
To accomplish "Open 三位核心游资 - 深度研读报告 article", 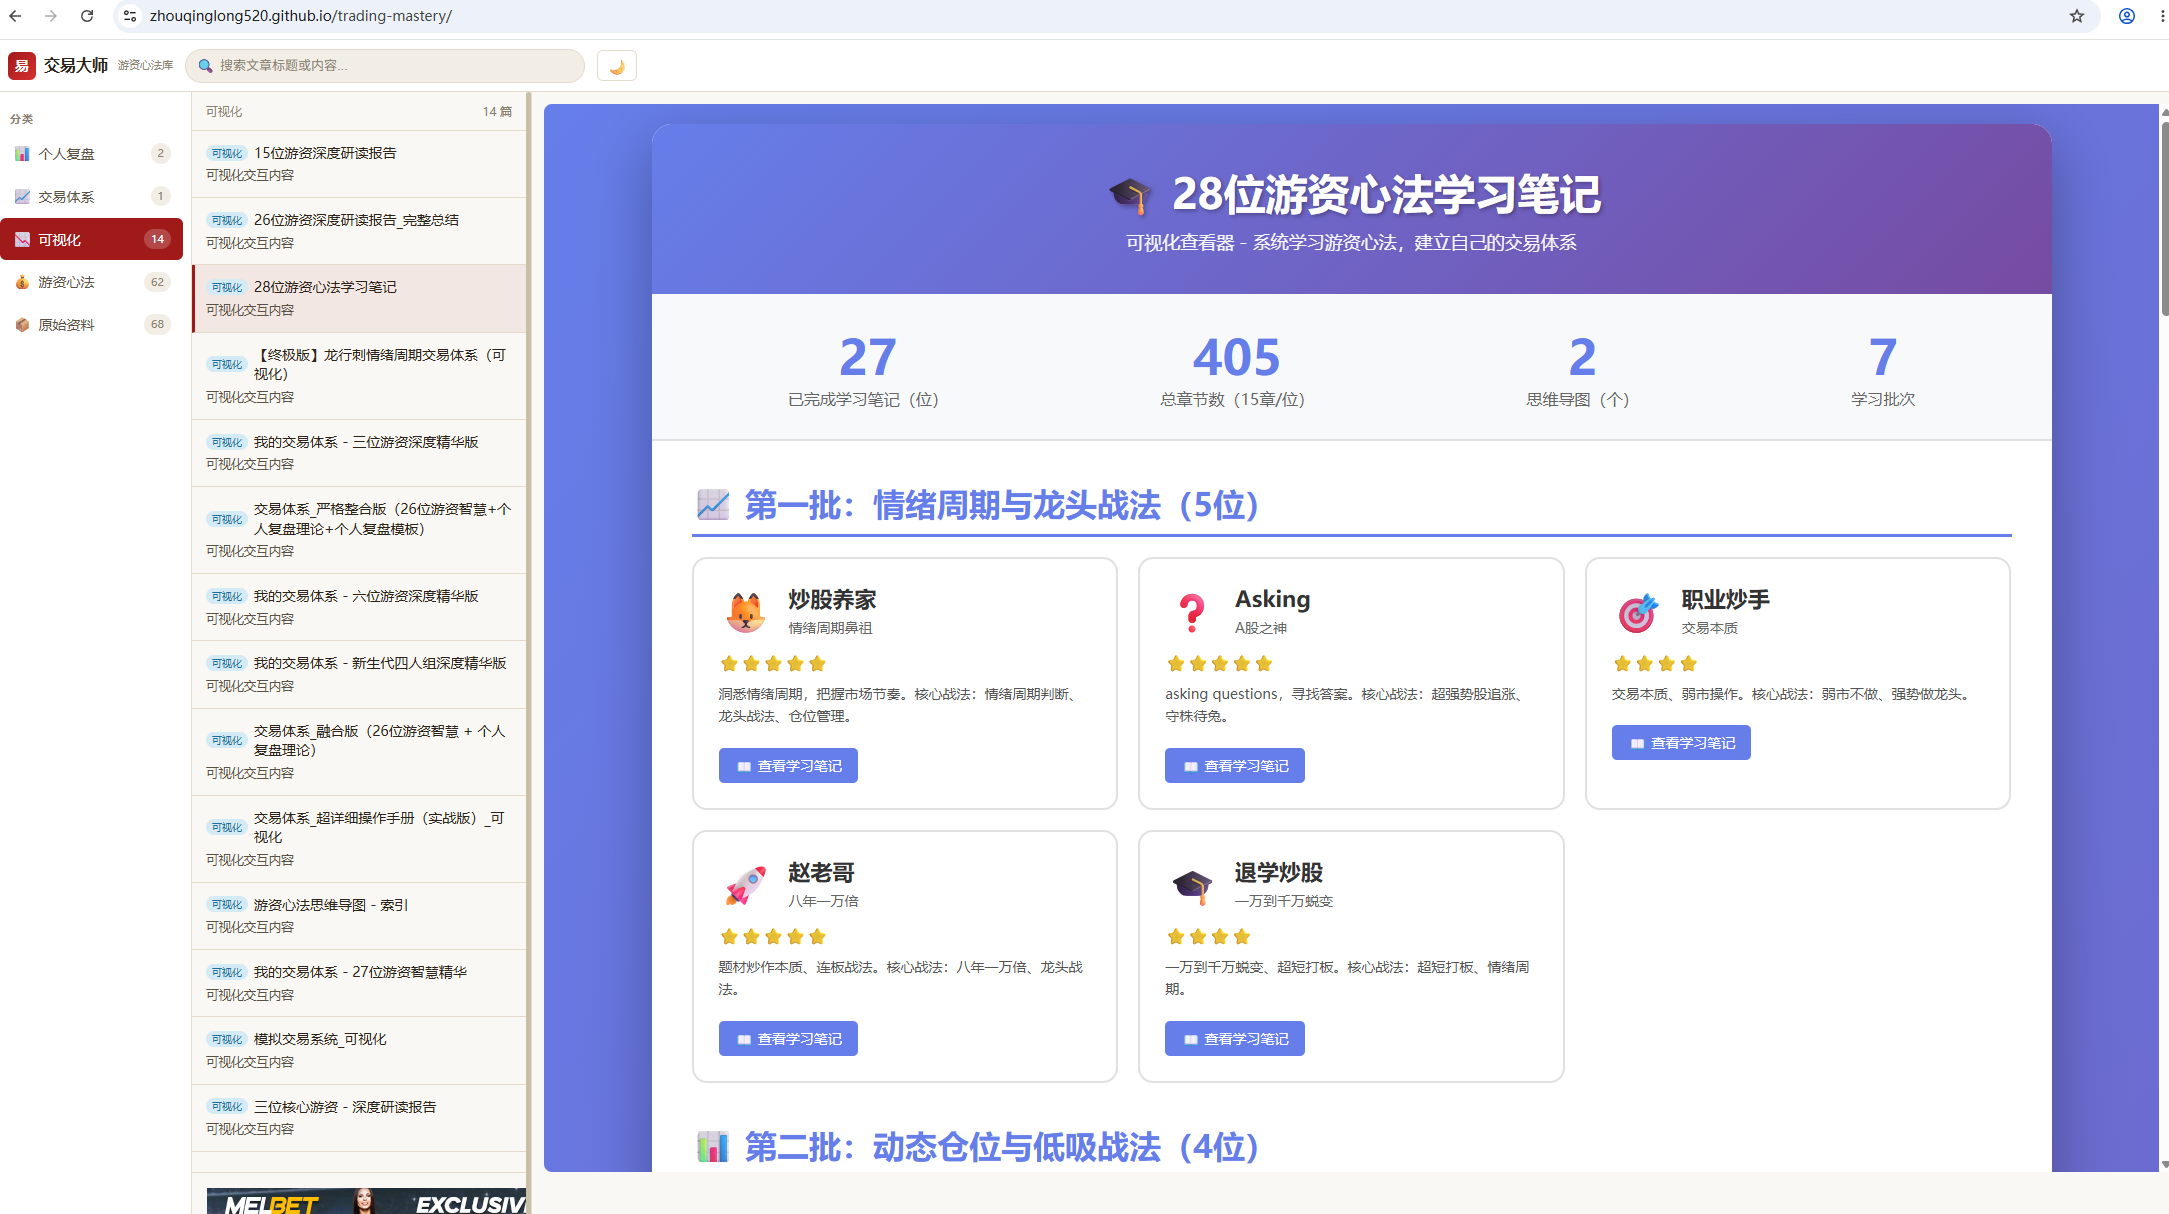I will tap(359, 1118).
